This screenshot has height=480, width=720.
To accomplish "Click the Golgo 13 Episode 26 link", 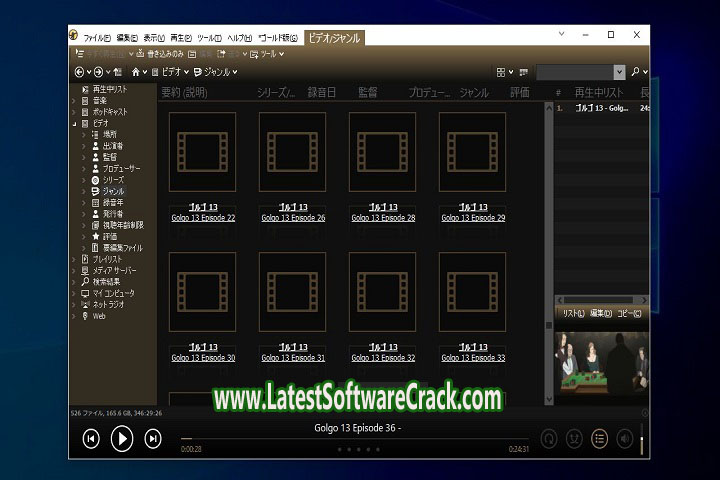I will pos(293,218).
